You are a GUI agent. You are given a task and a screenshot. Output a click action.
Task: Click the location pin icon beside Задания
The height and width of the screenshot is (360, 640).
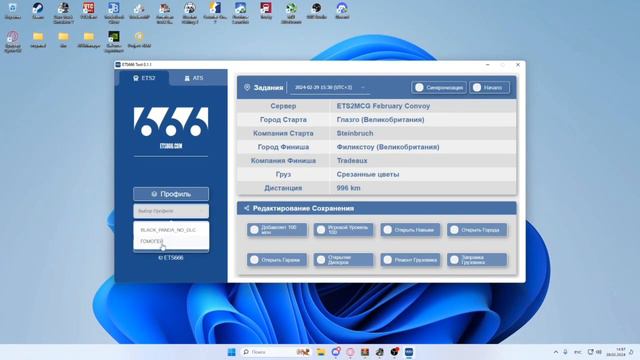click(x=247, y=87)
